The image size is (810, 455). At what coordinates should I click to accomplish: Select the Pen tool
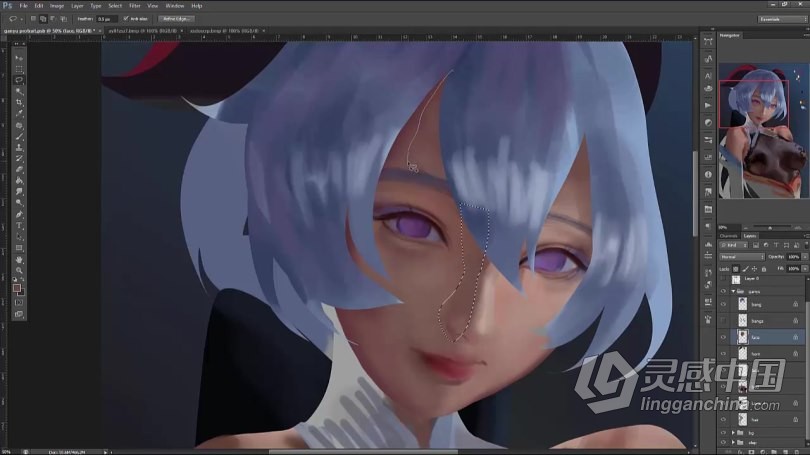(19, 214)
